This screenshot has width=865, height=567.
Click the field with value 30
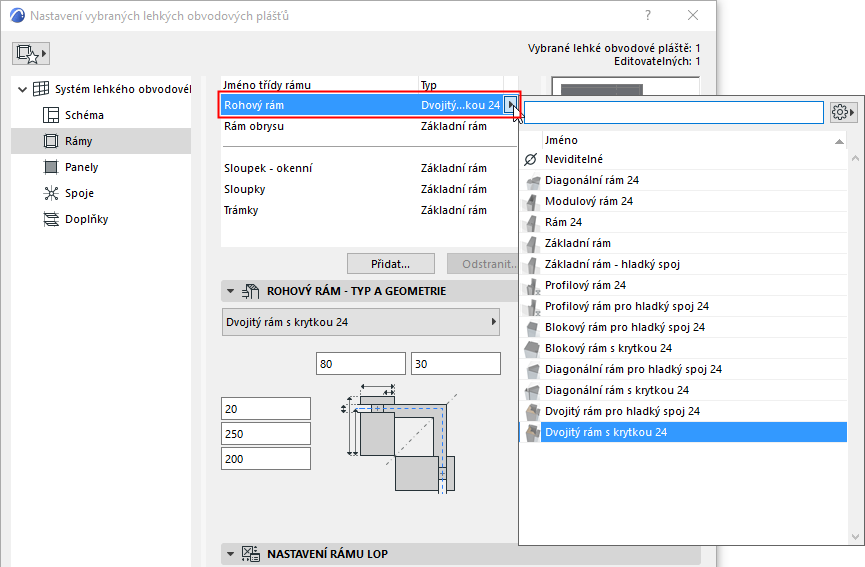click(456, 364)
